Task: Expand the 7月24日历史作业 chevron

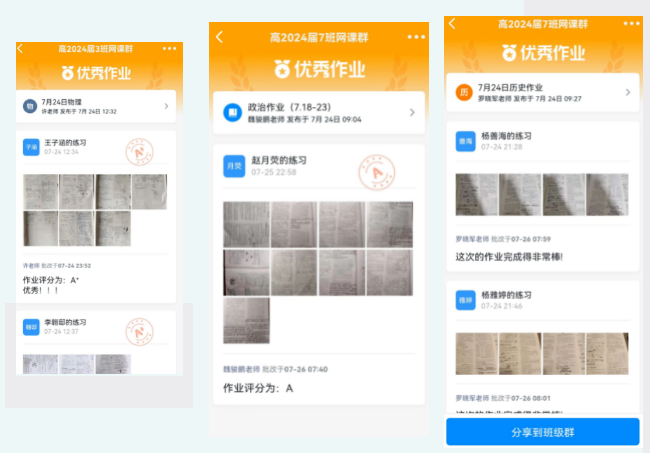Action: tap(627, 93)
